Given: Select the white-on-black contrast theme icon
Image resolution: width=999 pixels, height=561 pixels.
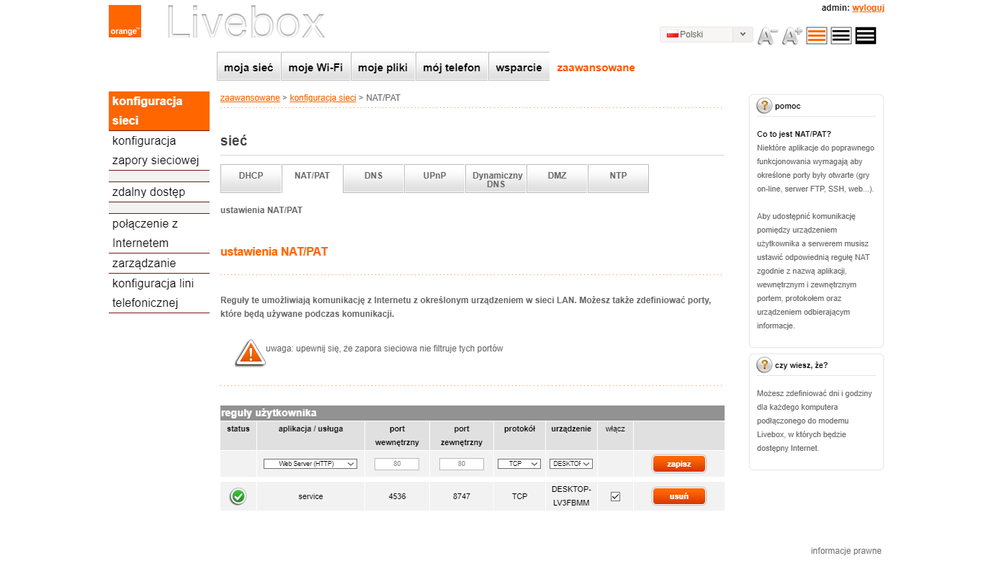Looking at the screenshot, I should 866,36.
